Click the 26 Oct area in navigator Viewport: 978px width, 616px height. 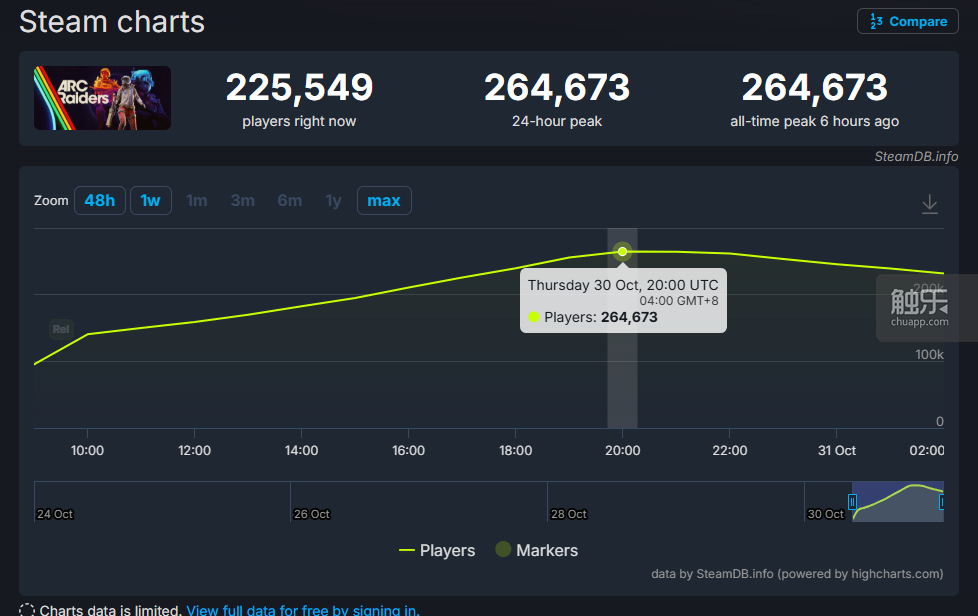(312, 502)
